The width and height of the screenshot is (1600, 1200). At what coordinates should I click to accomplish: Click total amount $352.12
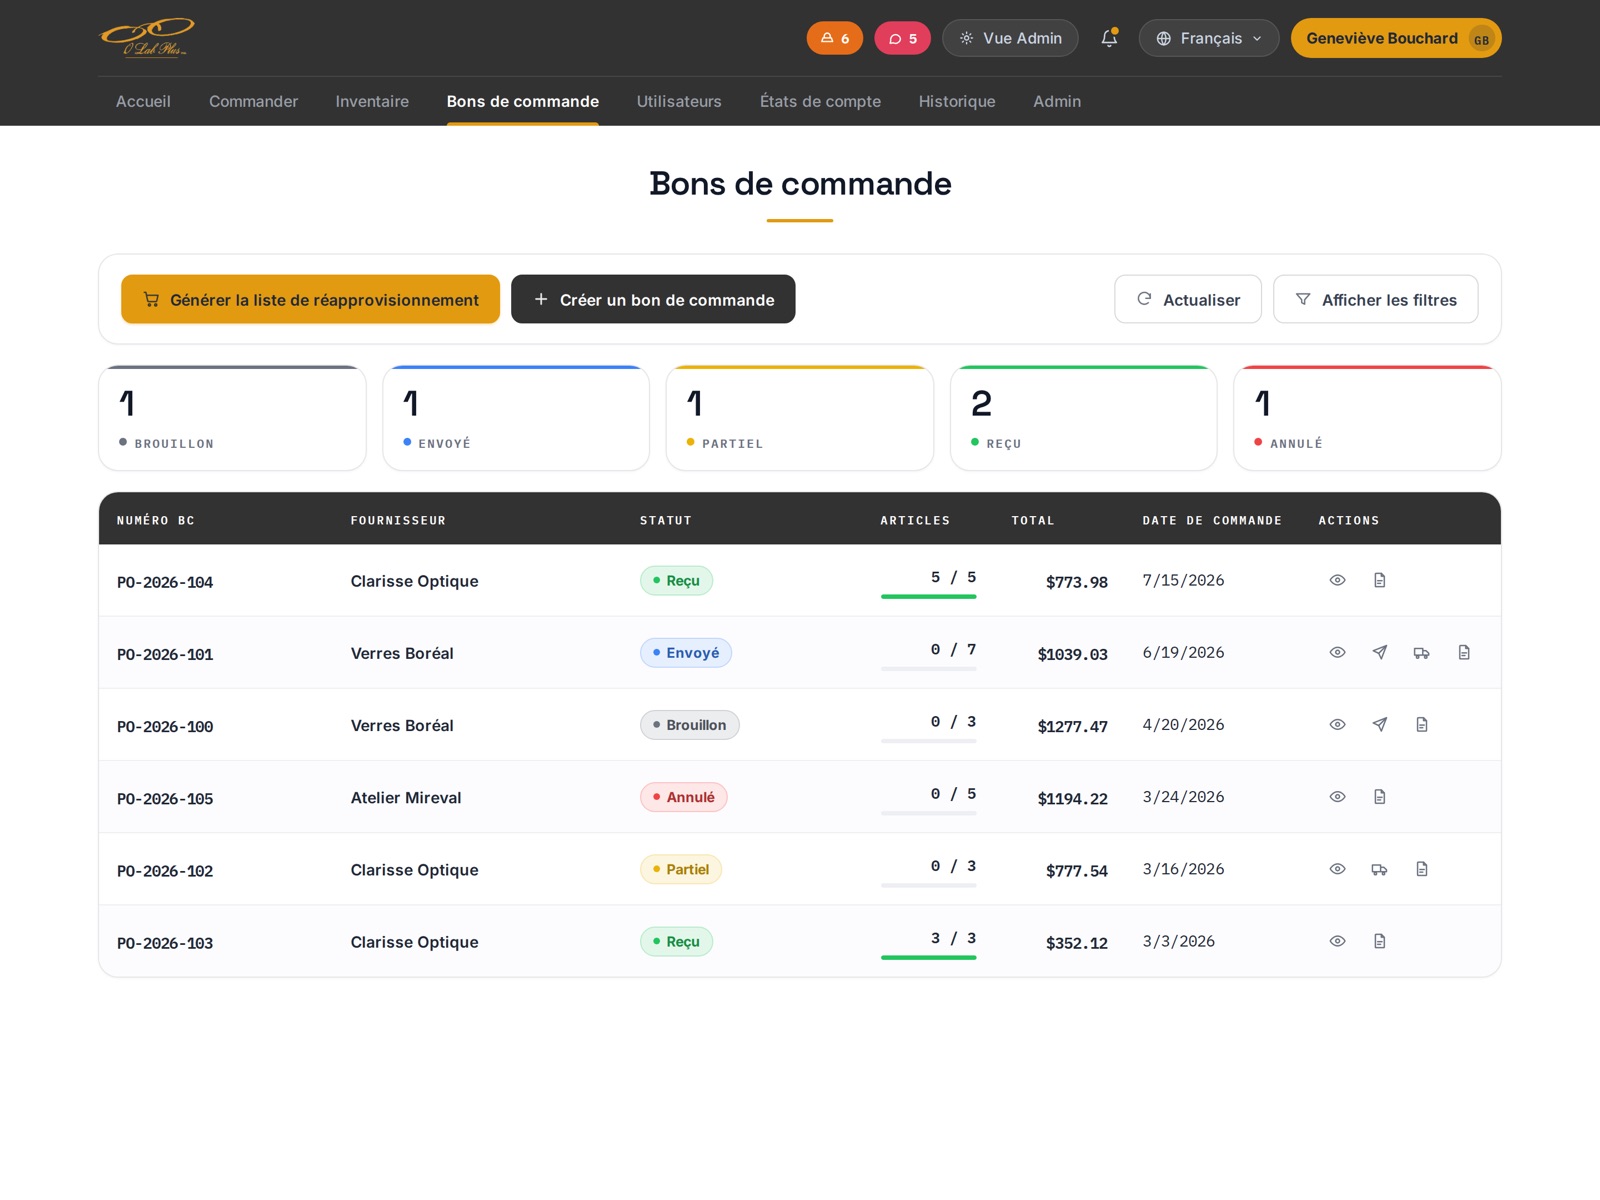(1076, 943)
